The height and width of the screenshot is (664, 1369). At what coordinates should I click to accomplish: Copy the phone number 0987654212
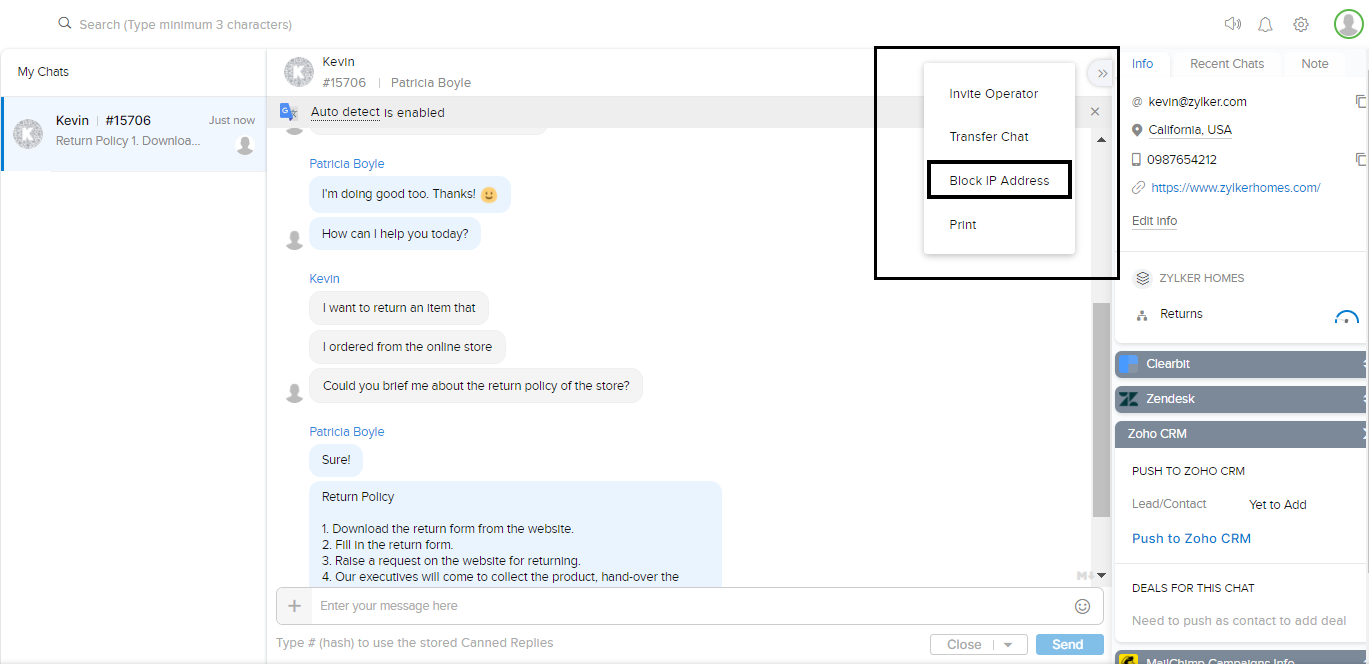coord(1360,159)
